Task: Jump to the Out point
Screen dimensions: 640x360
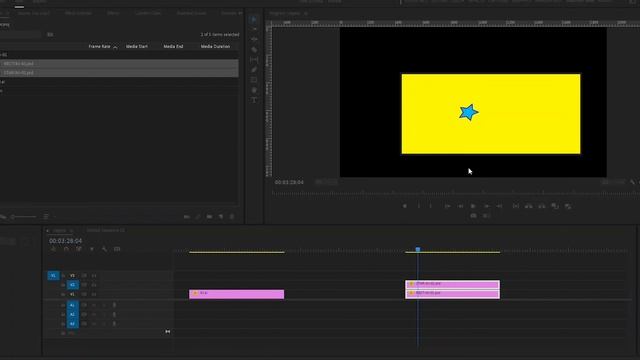Action: pyautogui.click(x=499, y=206)
